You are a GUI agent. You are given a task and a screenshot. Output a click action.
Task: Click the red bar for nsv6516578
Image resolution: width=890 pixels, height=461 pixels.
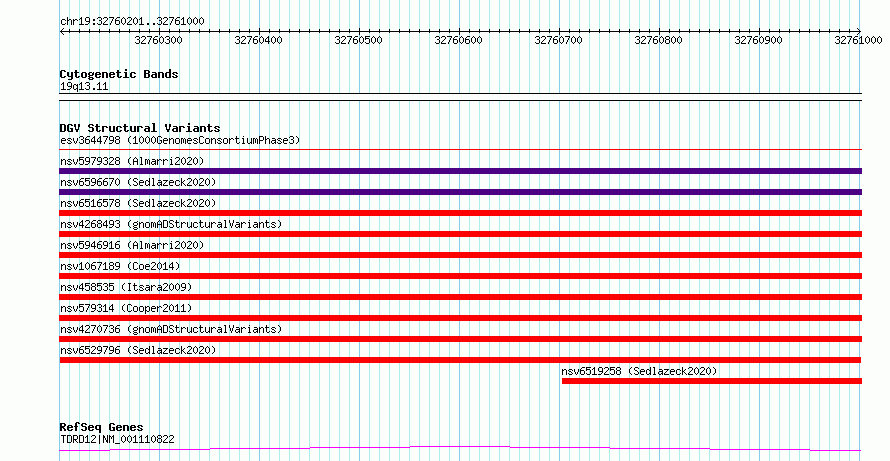[460, 213]
